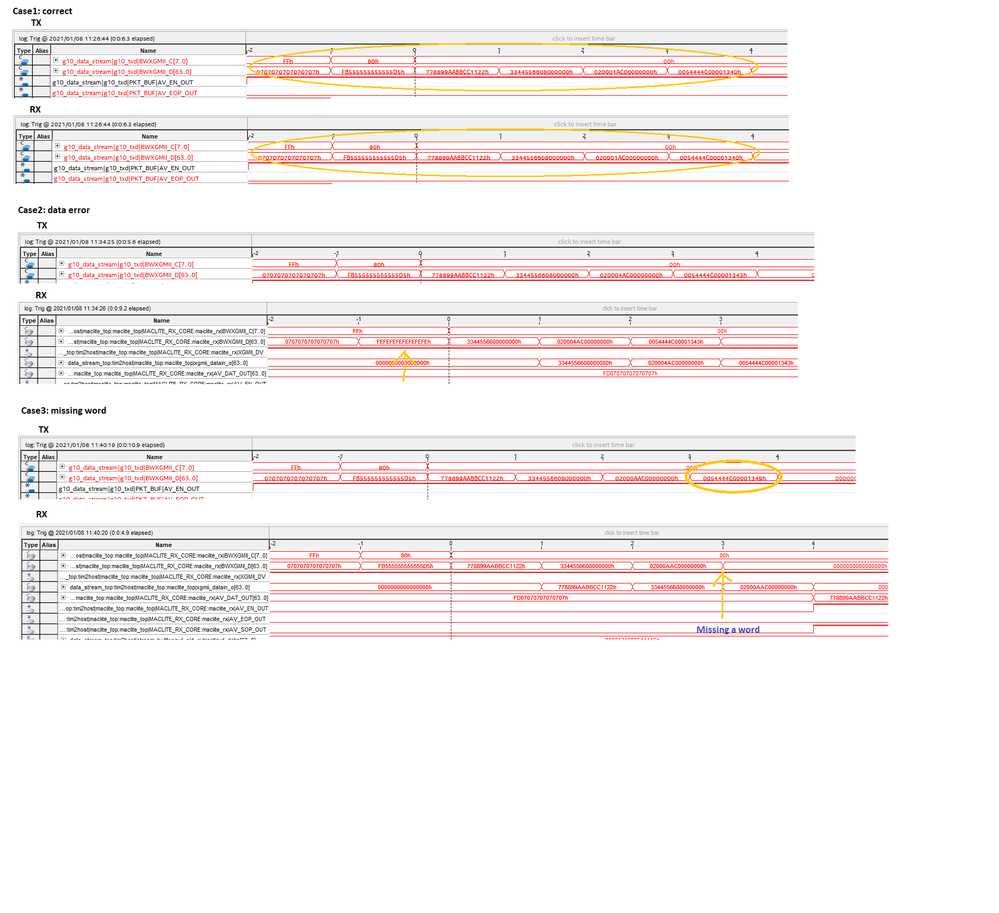The image size is (999, 913).
Task: Click 'click to insert time bar' in Case1 RX
Action: [586, 124]
